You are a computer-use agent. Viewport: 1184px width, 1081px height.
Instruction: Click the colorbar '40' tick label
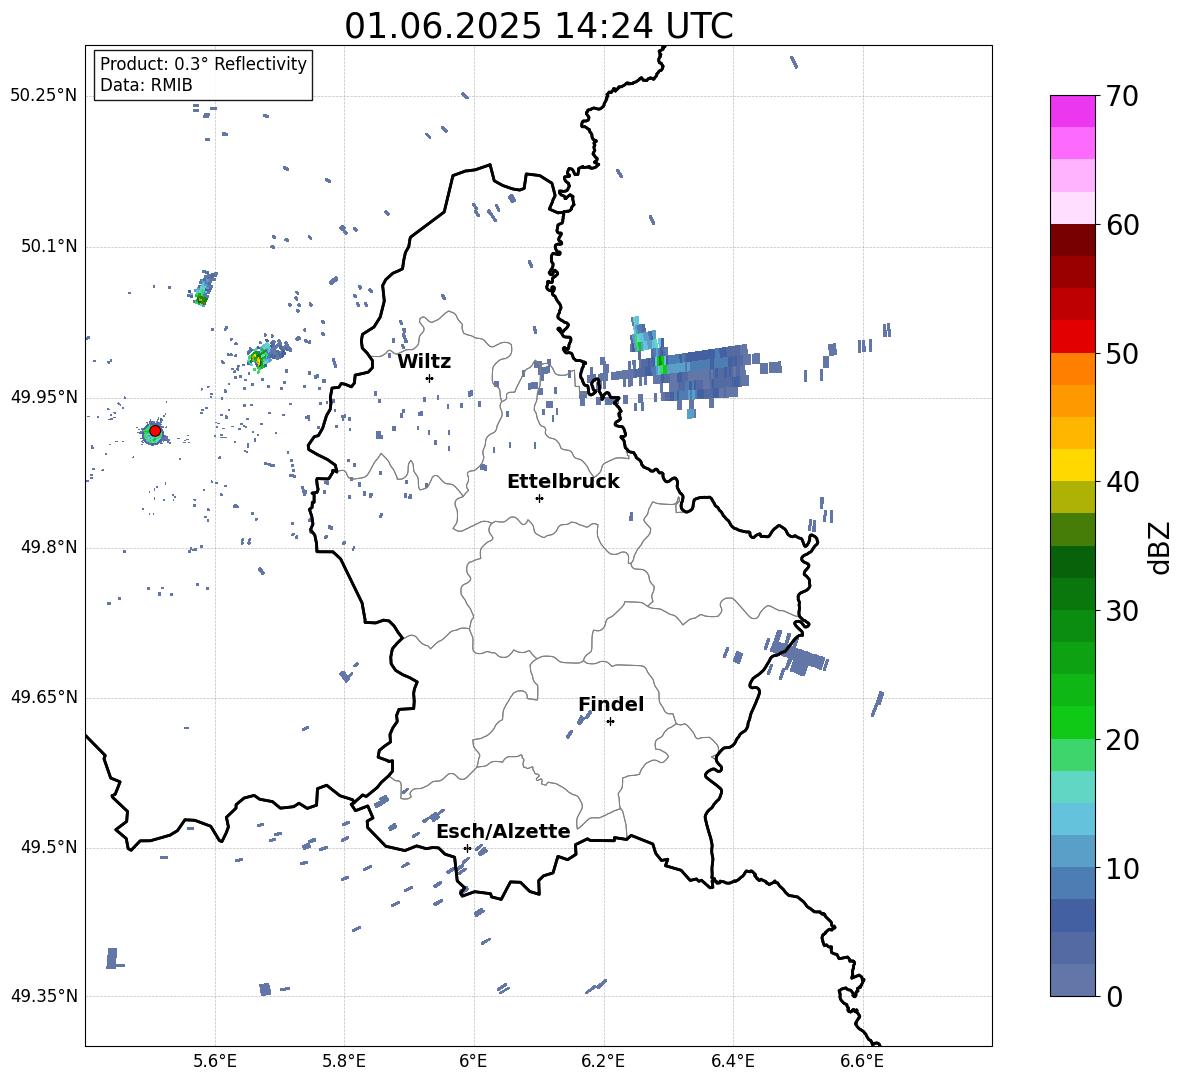(x=1122, y=482)
